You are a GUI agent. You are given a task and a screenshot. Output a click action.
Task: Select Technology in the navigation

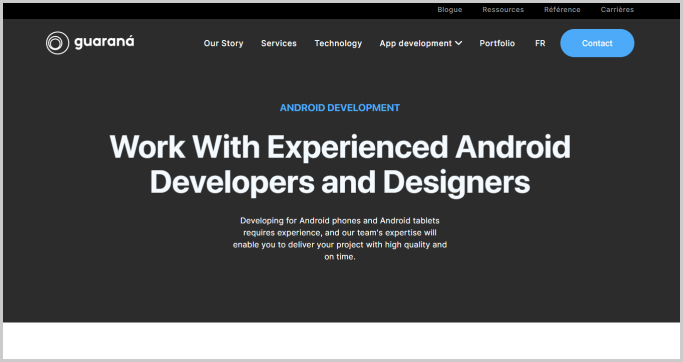pos(338,43)
